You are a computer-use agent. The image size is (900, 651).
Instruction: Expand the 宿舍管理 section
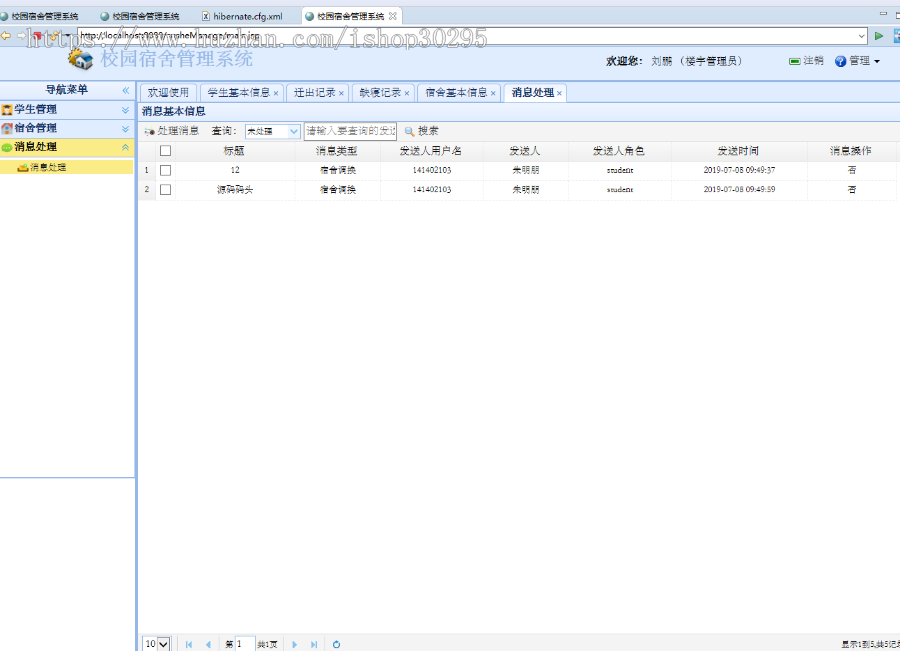(125, 129)
